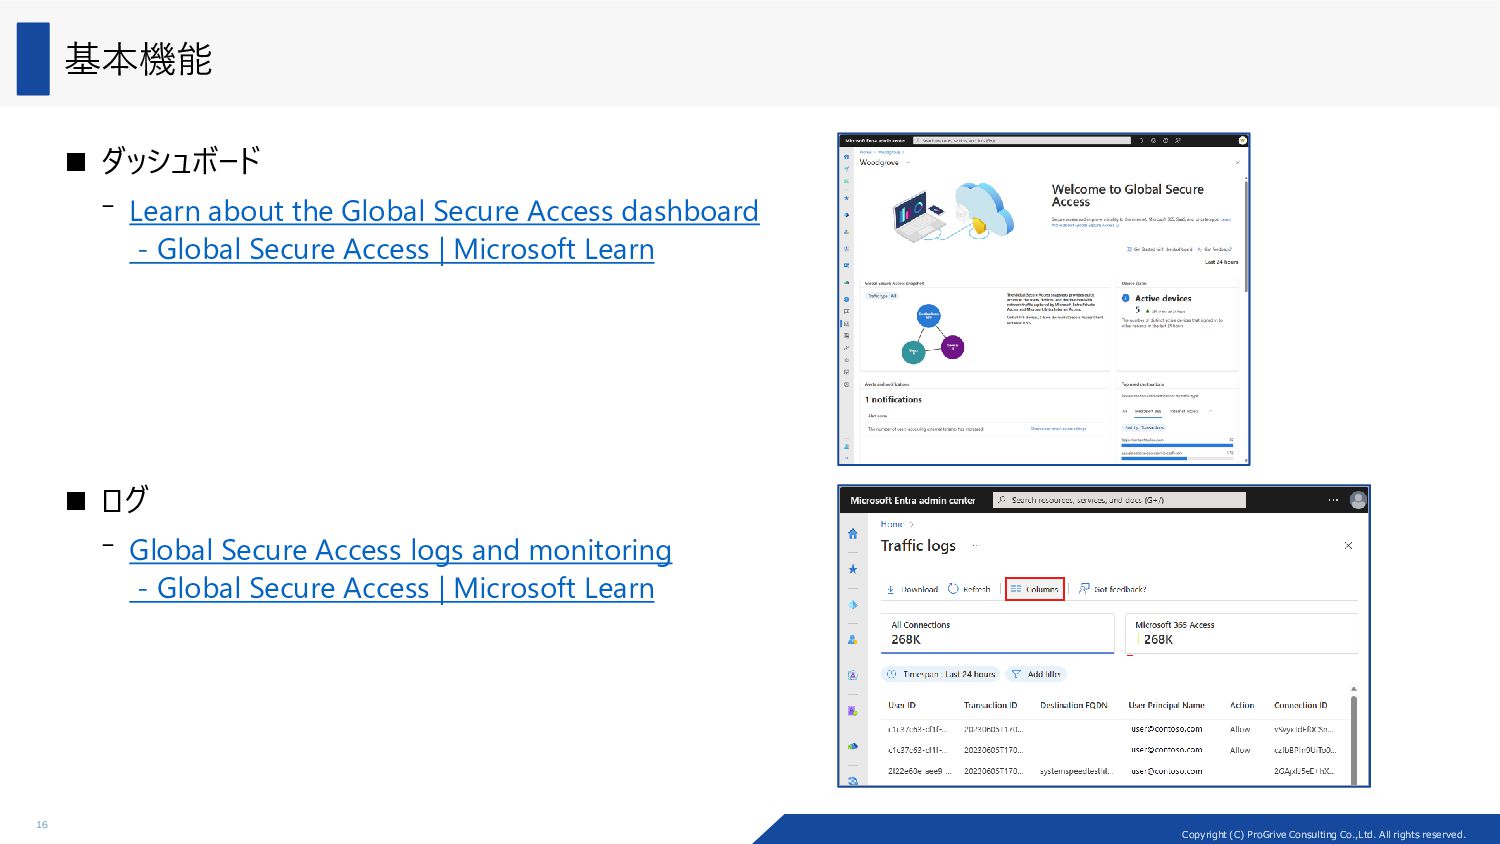
Task: Click the User Principal Name column header
Action: [x=1167, y=705]
